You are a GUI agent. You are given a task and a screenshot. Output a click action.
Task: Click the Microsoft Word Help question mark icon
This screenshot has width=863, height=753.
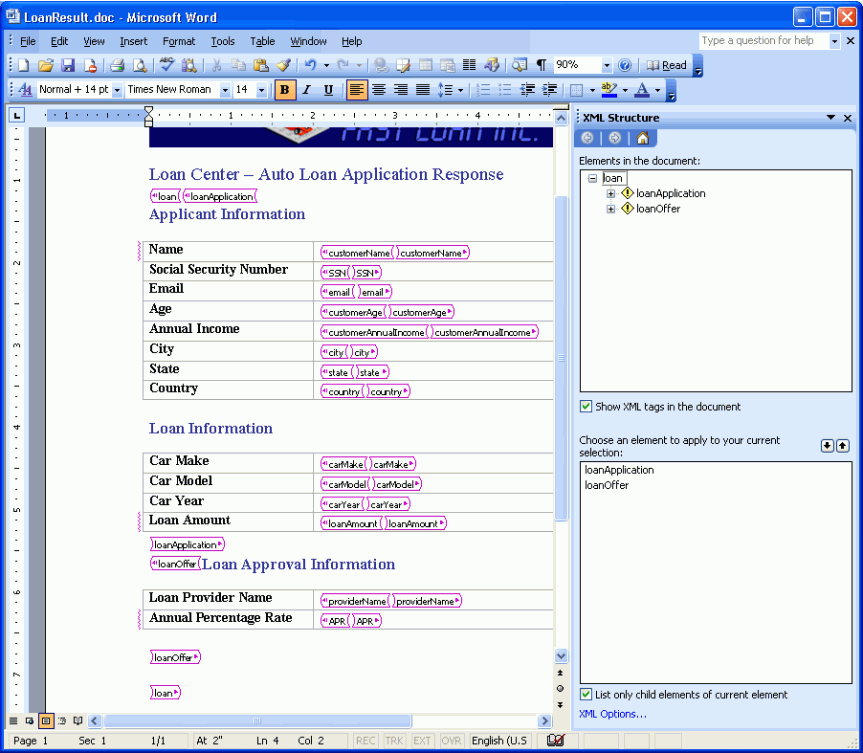pyautogui.click(x=624, y=66)
